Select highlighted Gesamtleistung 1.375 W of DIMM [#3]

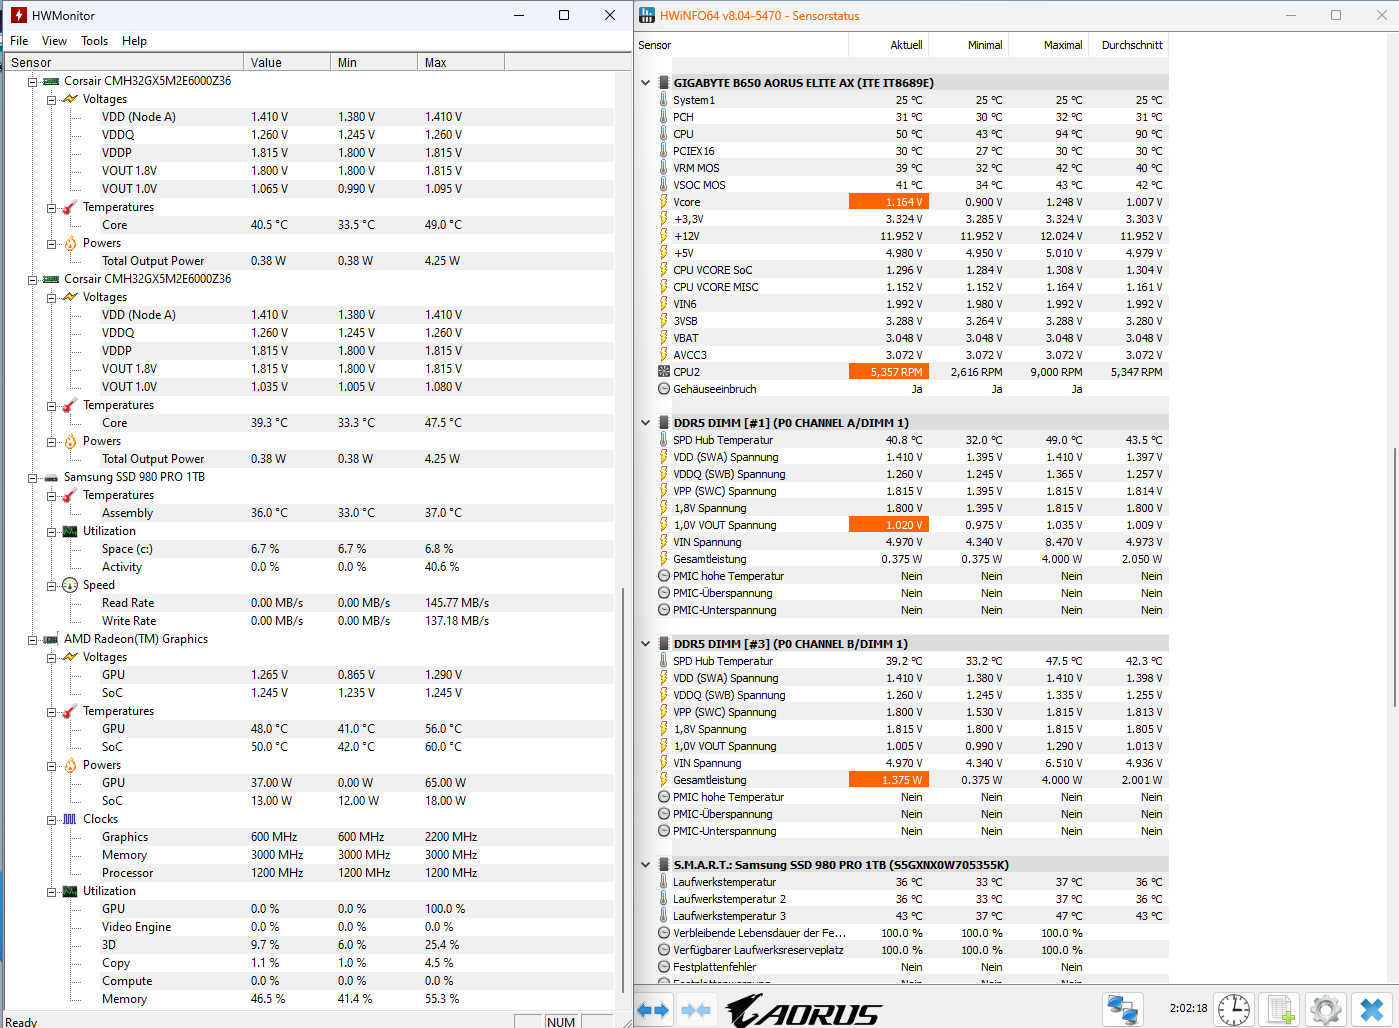tap(889, 780)
